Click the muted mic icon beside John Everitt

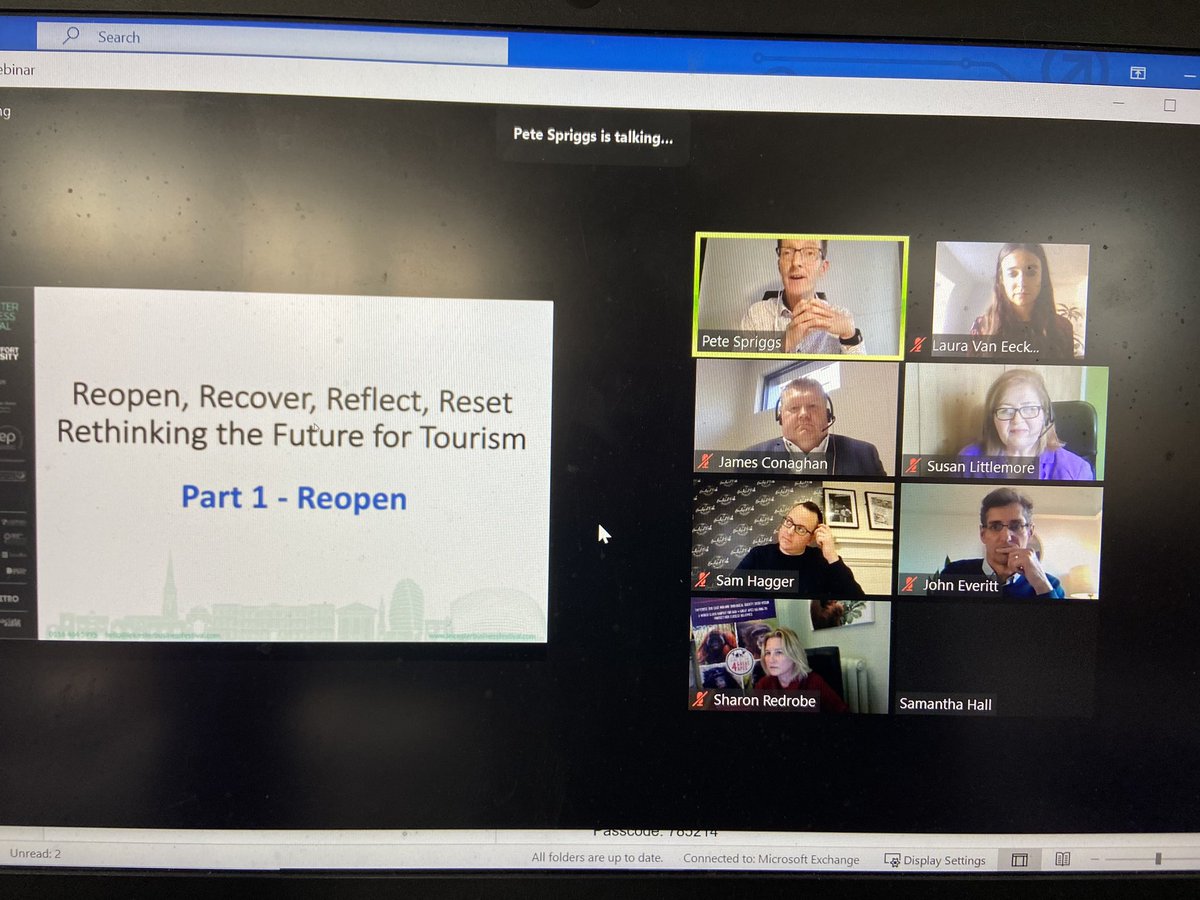click(x=911, y=585)
